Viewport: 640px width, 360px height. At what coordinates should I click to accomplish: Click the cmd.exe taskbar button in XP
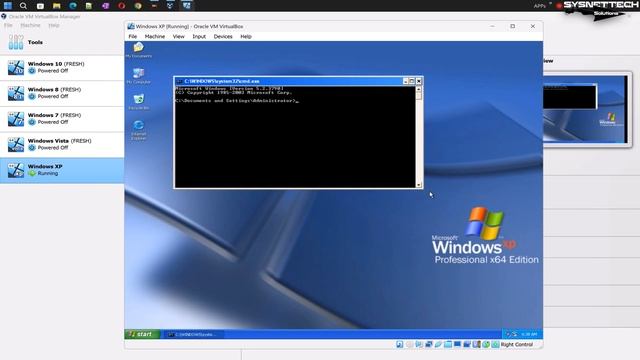(x=194, y=334)
